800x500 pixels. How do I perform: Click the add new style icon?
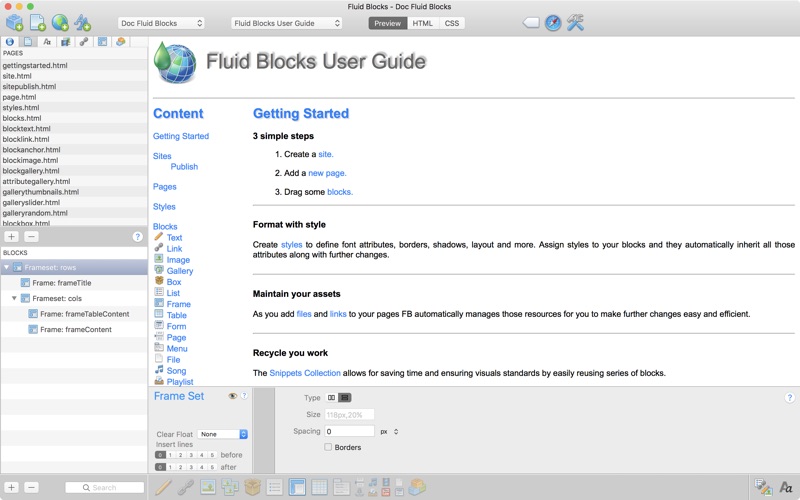click(82, 22)
